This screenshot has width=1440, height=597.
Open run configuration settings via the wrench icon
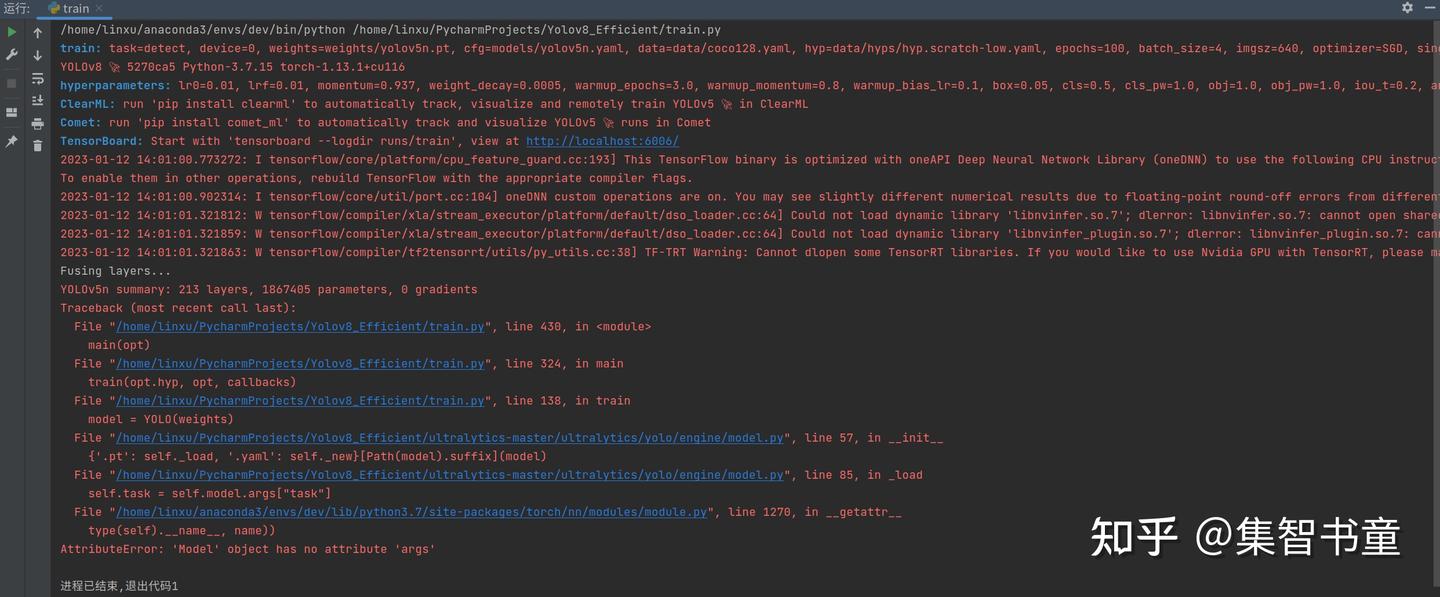pos(12,55)
